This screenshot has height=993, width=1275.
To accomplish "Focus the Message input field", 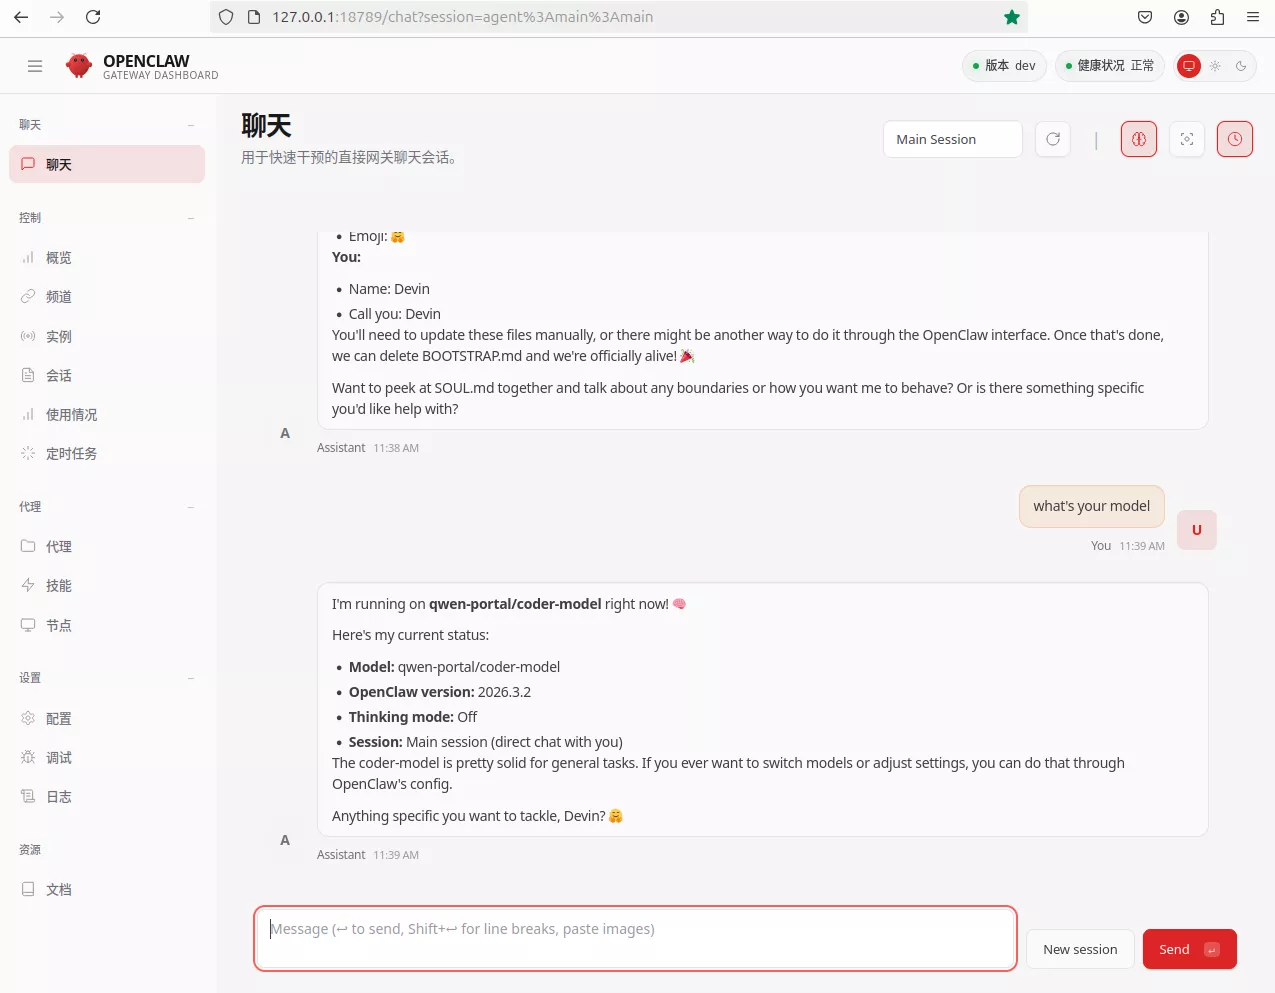I will click(635, 938).
